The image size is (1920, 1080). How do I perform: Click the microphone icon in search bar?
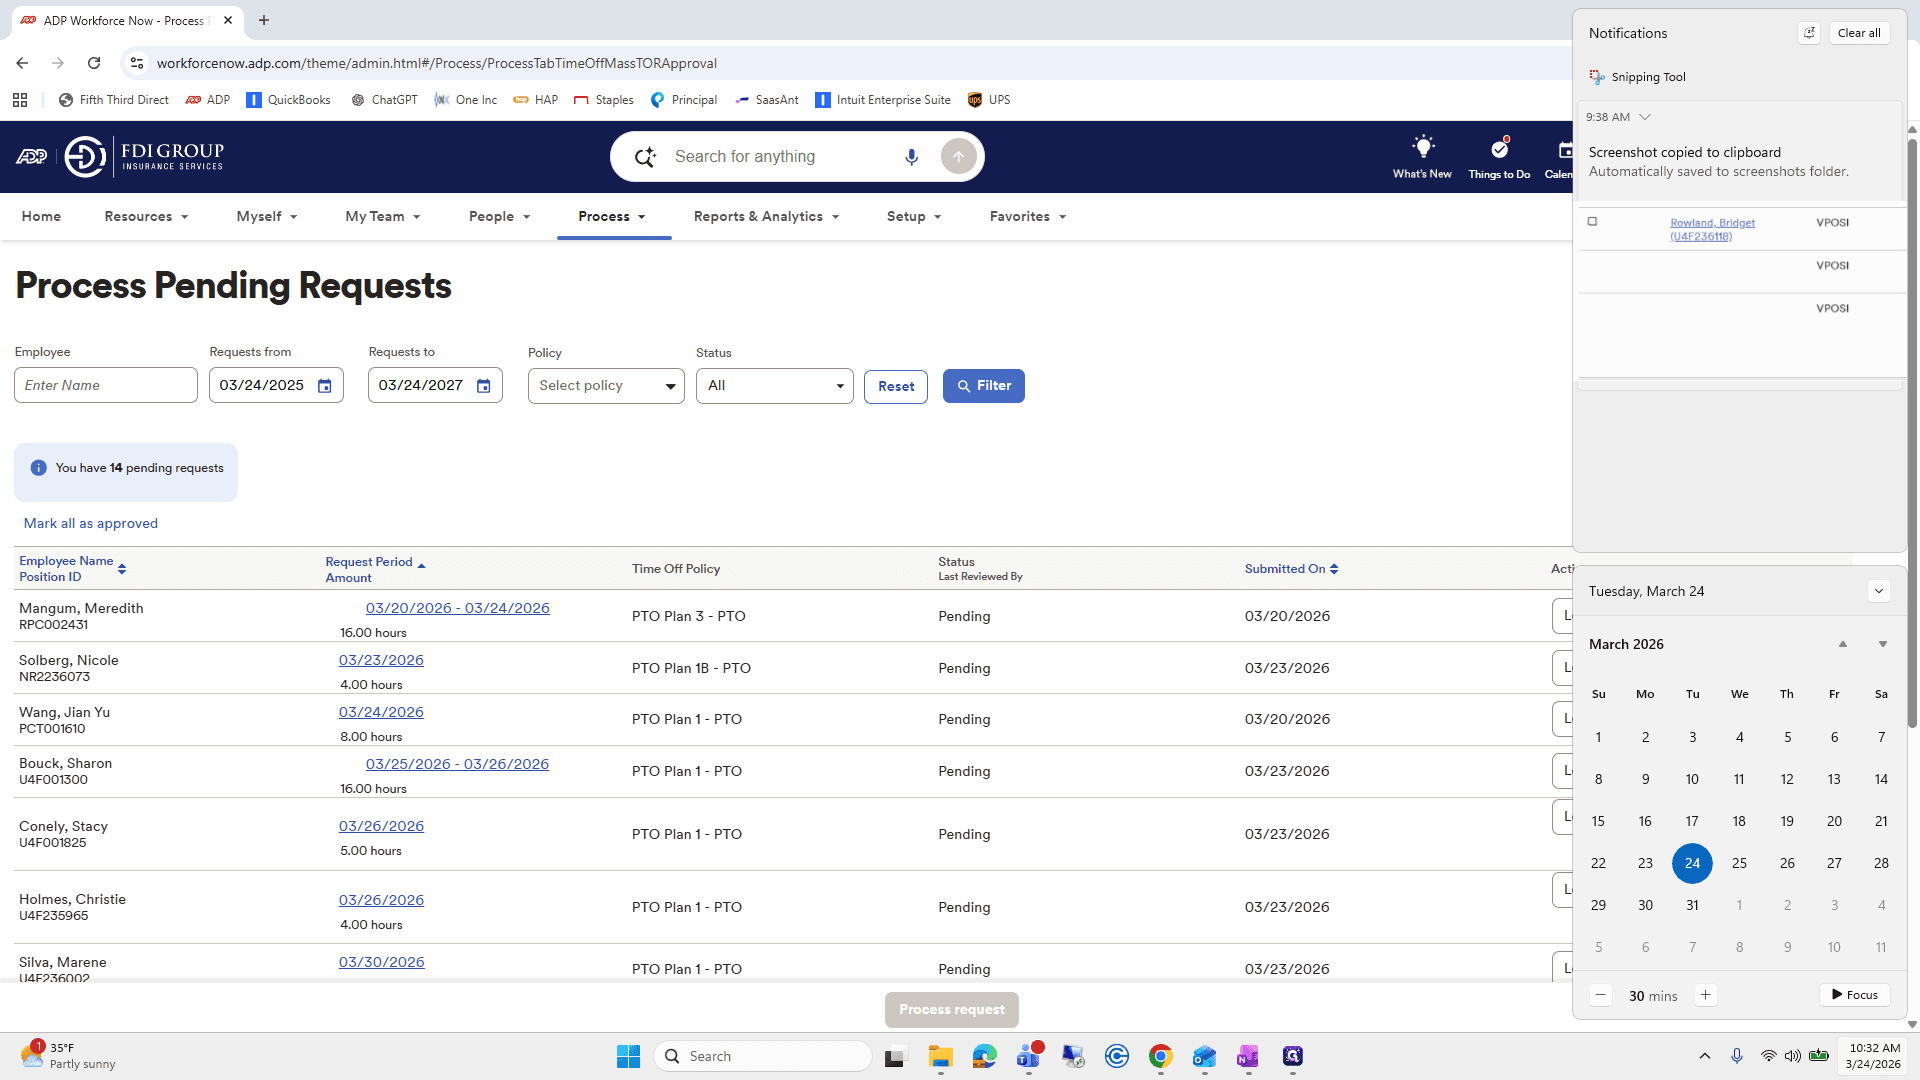(911, 157)
